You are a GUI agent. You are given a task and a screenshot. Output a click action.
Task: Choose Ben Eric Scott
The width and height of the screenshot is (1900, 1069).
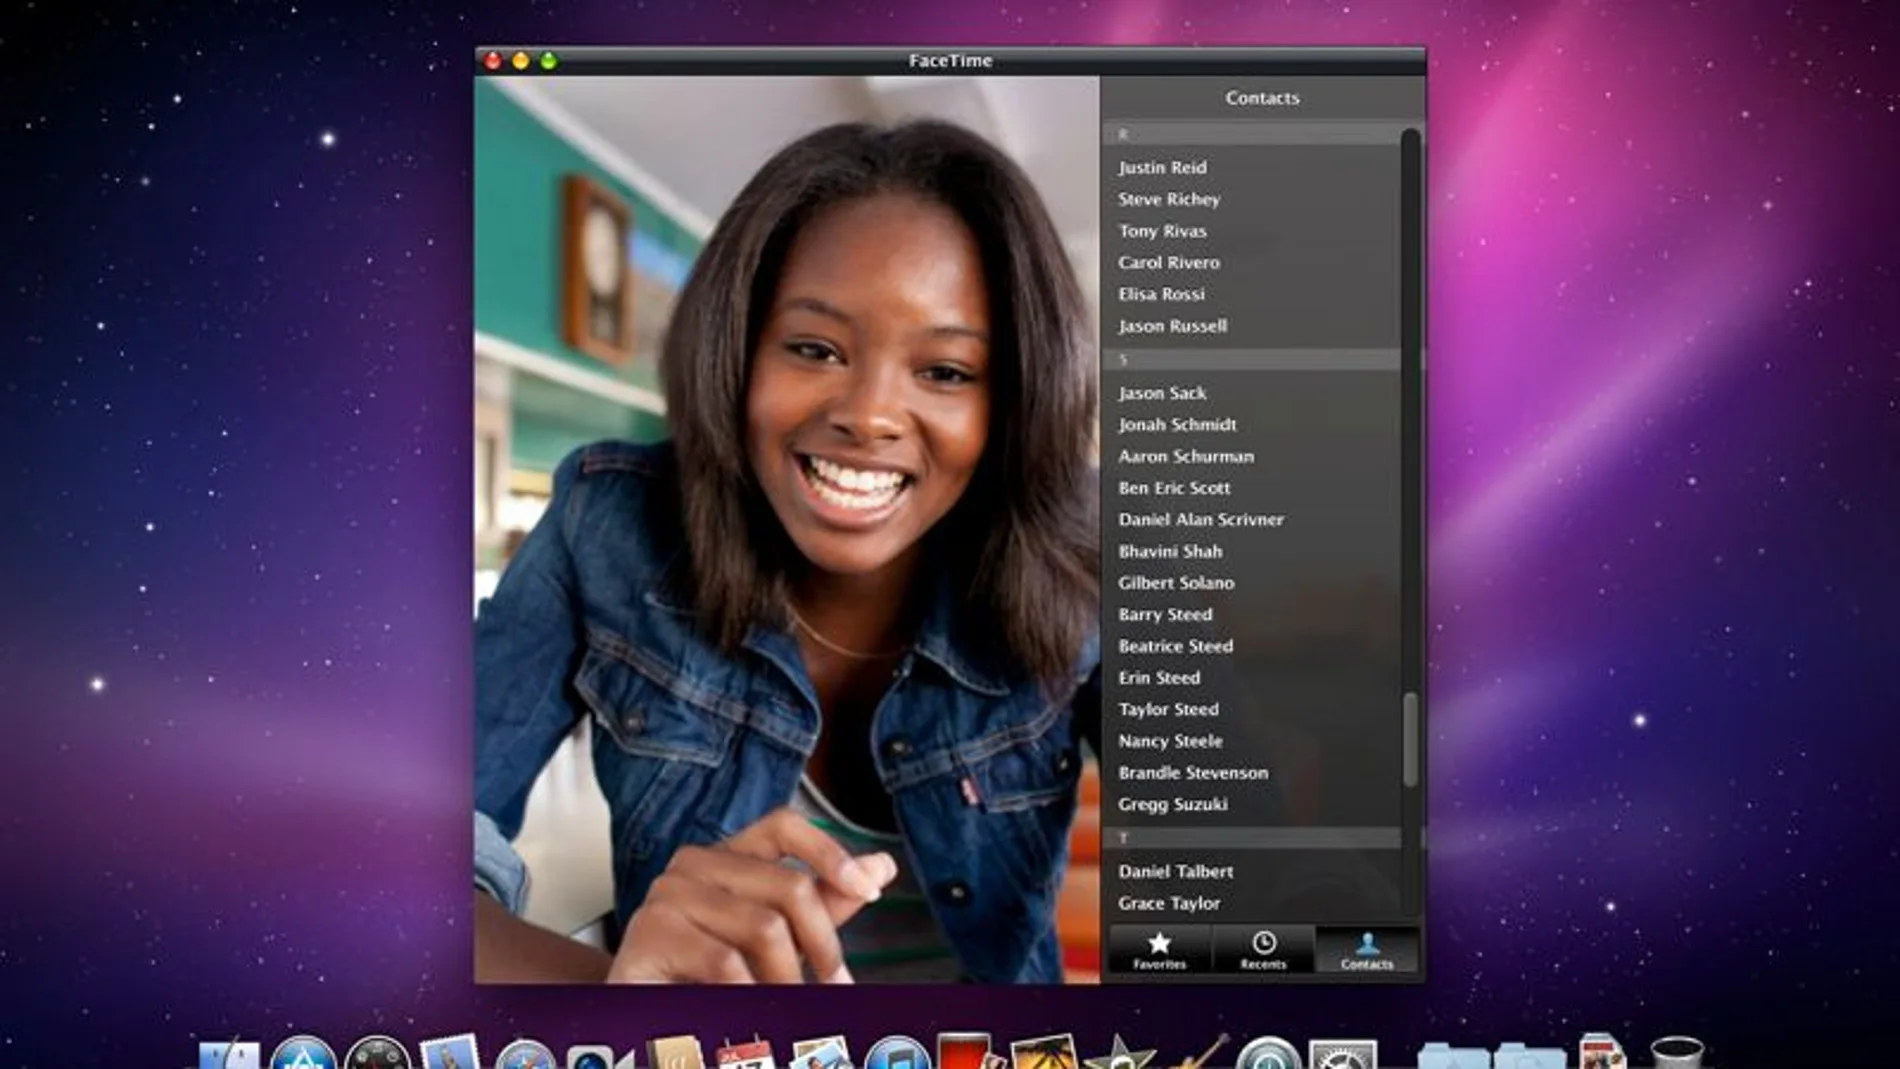pos(1174,488)
